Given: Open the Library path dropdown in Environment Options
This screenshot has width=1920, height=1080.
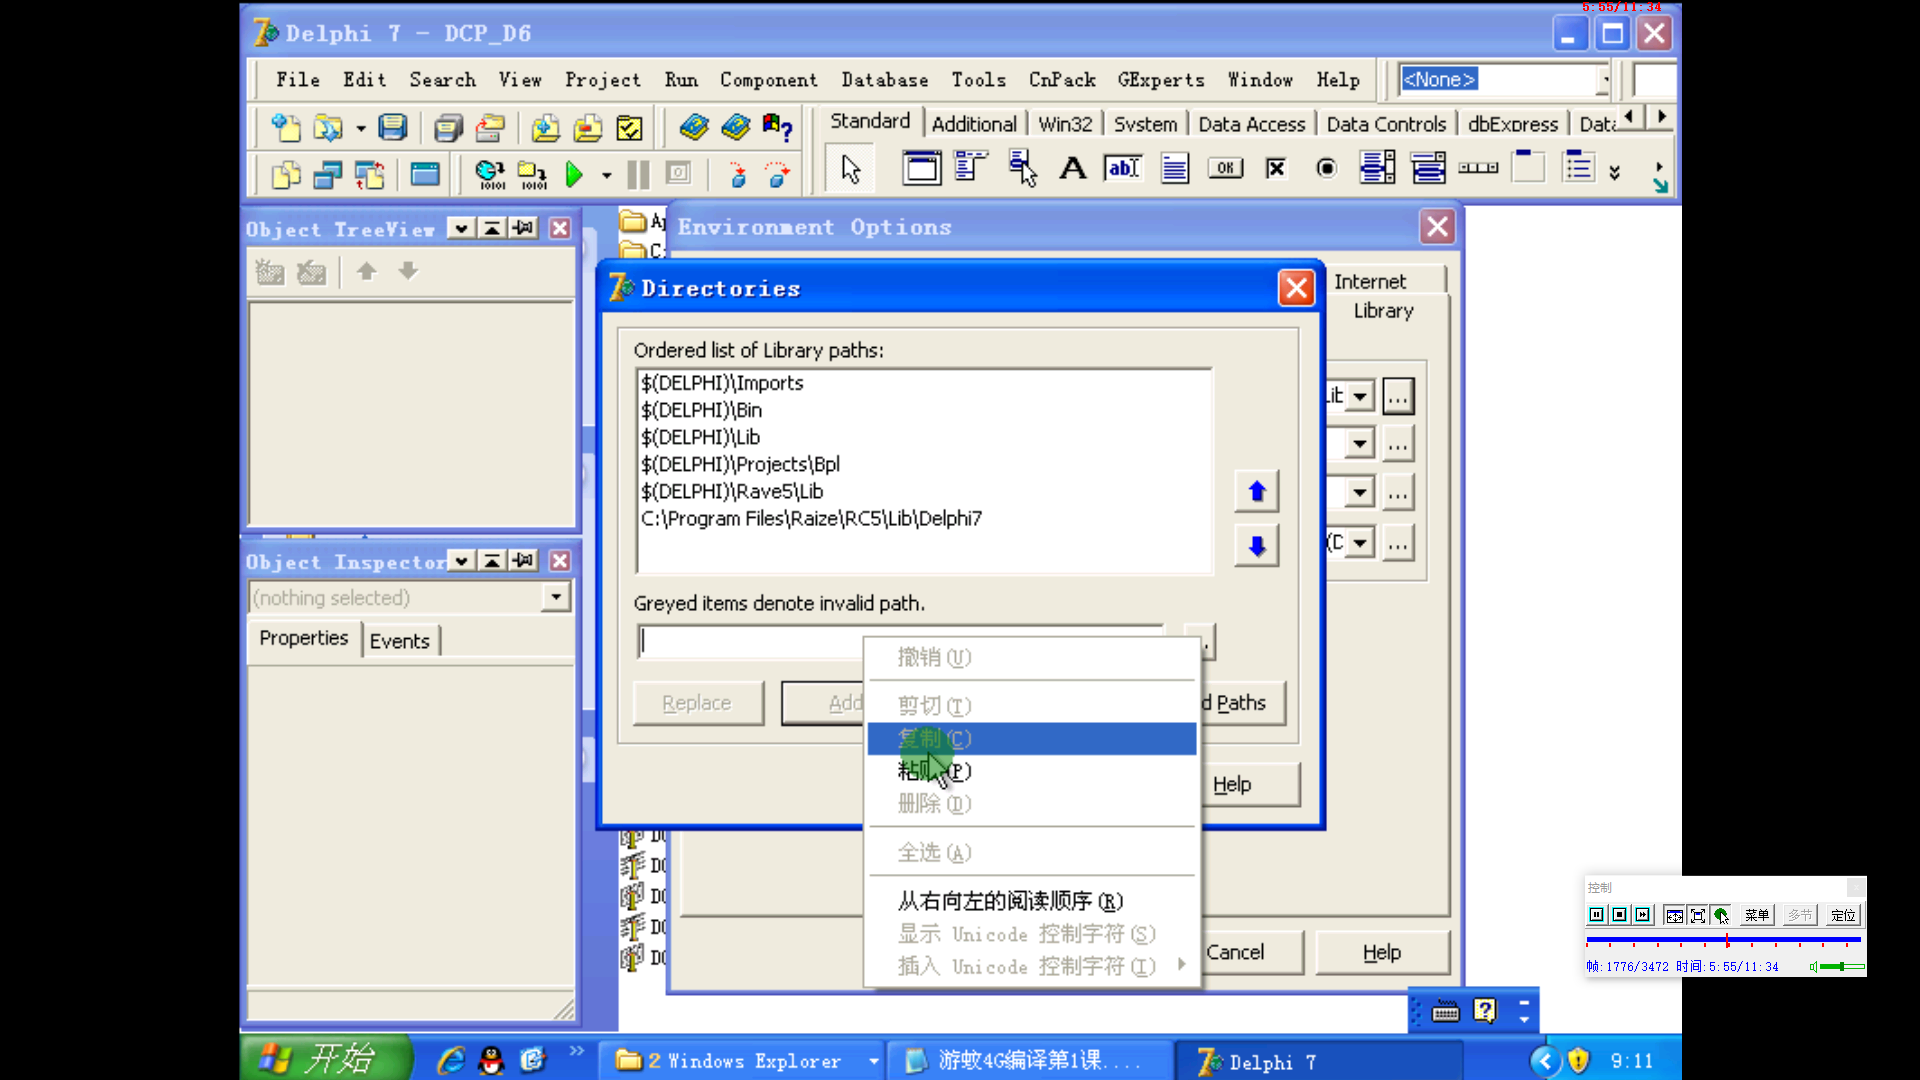Looking at the screenshot, I should (1360, 396).
